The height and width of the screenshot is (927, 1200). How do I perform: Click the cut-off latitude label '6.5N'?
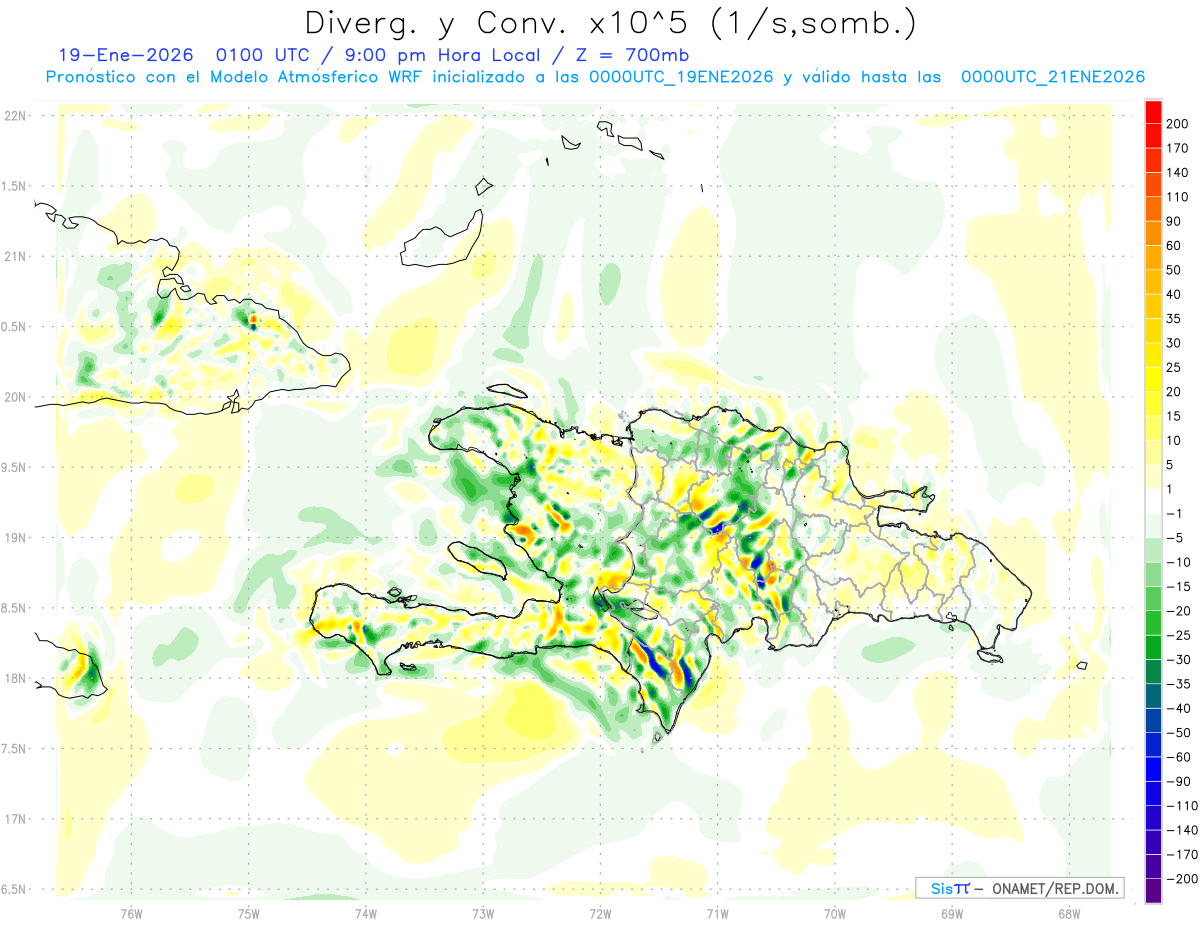coord(13,889)
